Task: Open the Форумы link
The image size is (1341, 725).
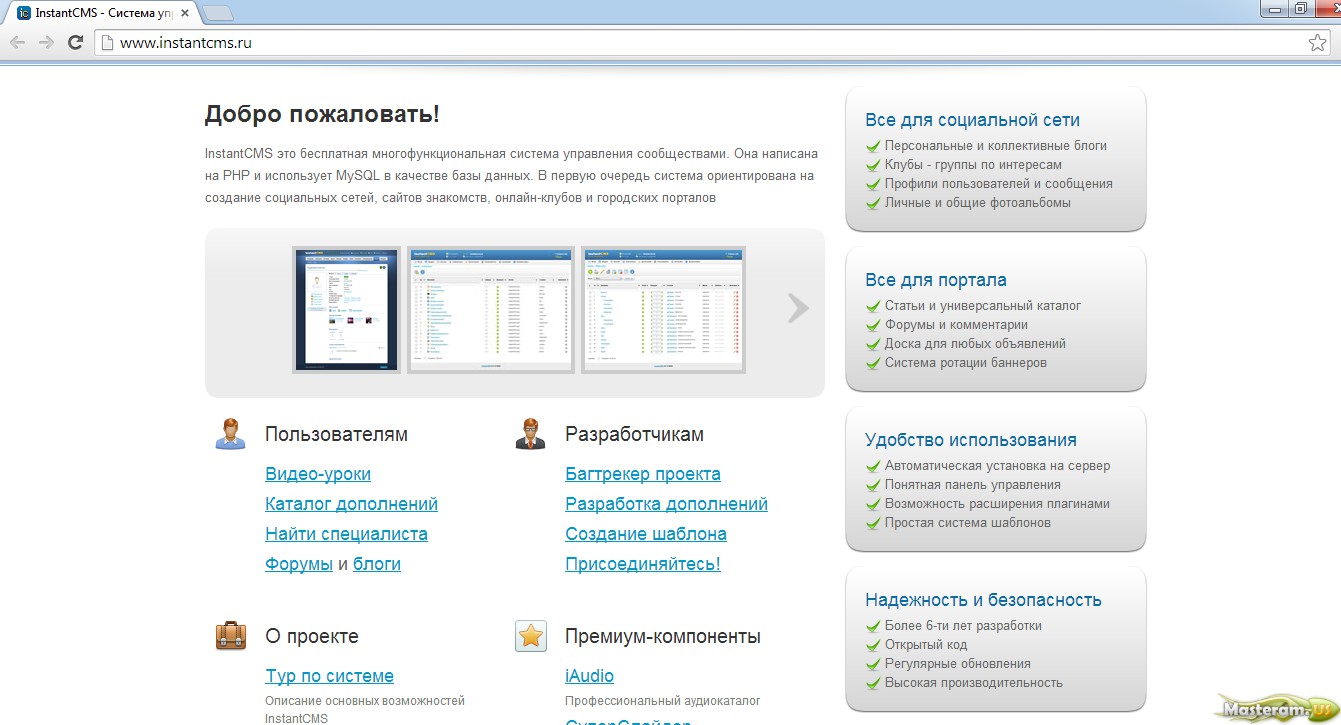Action: click(299, 564)
